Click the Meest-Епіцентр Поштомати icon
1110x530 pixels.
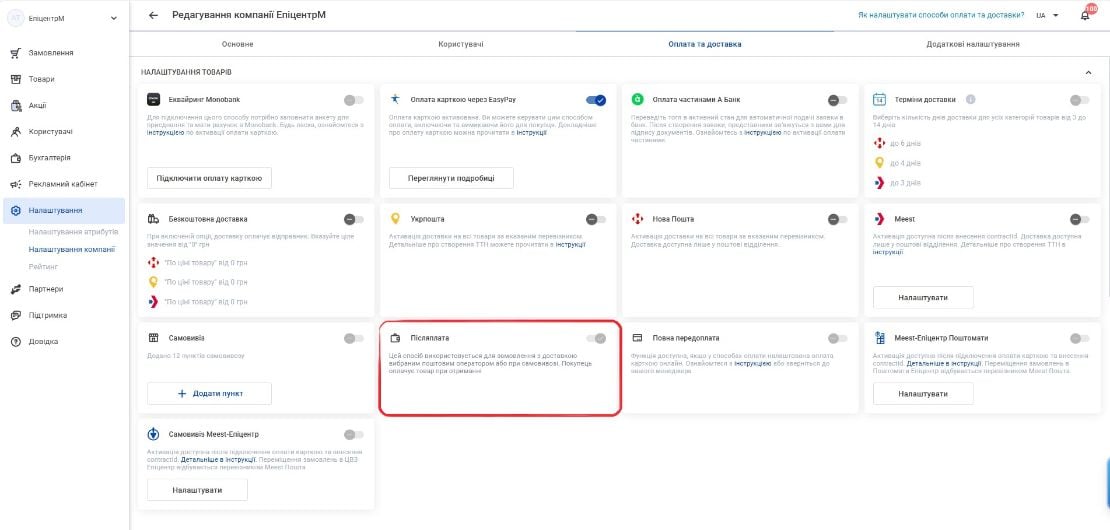pyautogui.click(x=880, y=338)
